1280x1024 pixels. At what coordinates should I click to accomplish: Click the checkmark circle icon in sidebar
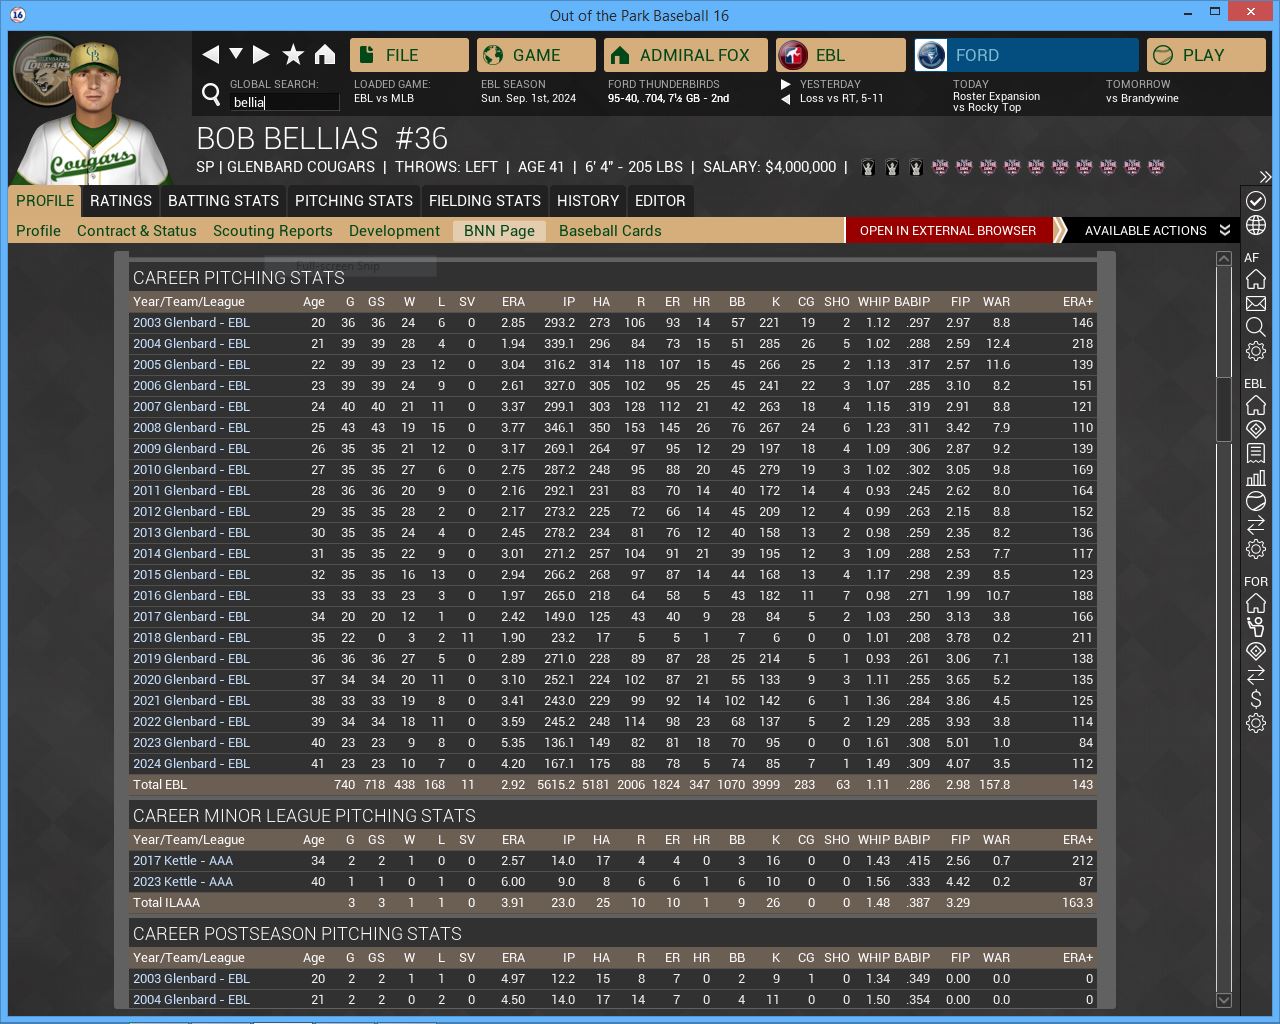(1256, 201)
